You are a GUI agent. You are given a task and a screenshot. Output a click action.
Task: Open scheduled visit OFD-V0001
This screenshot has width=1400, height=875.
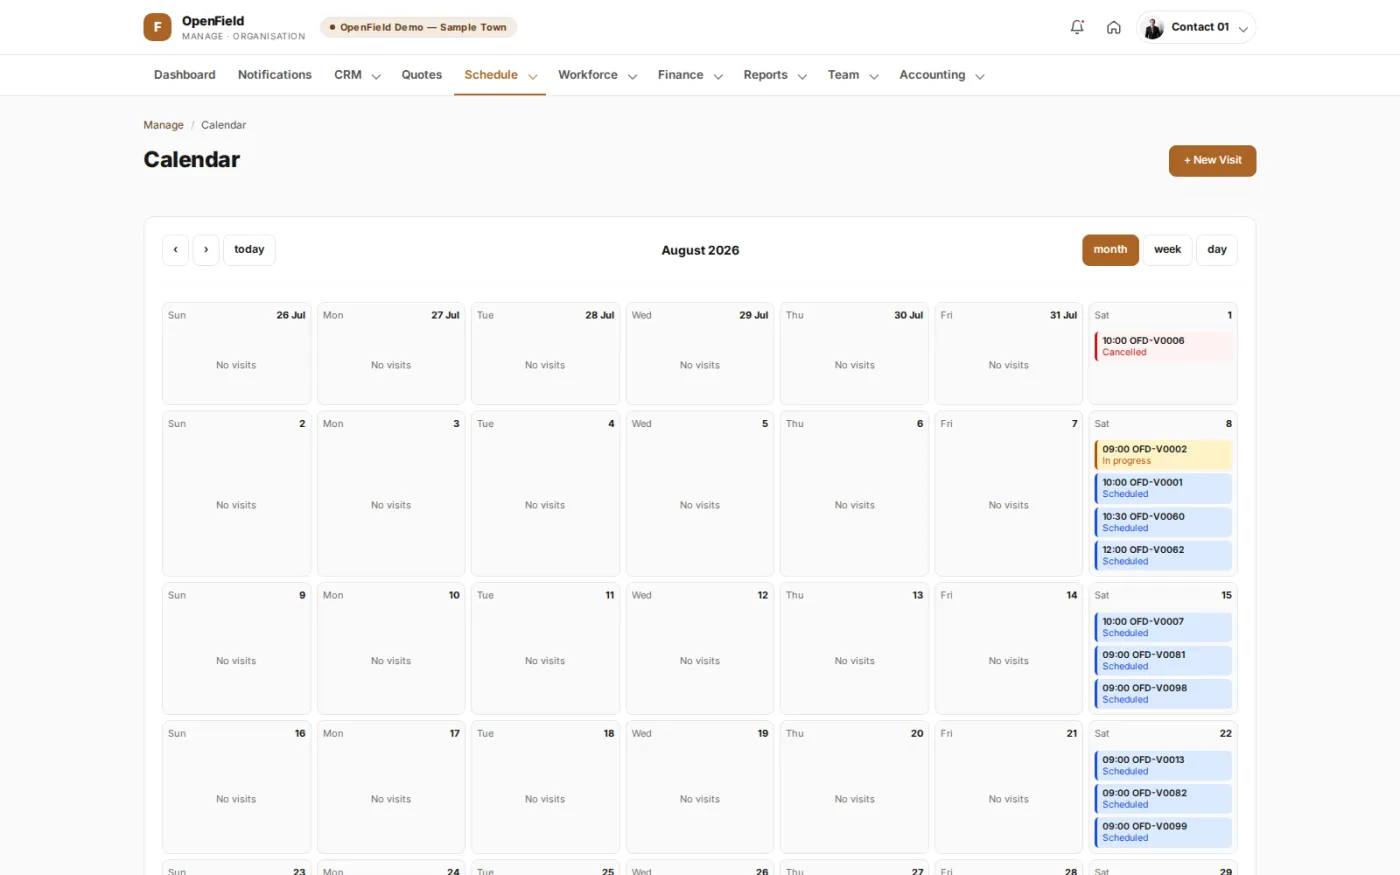(1163, 488)
